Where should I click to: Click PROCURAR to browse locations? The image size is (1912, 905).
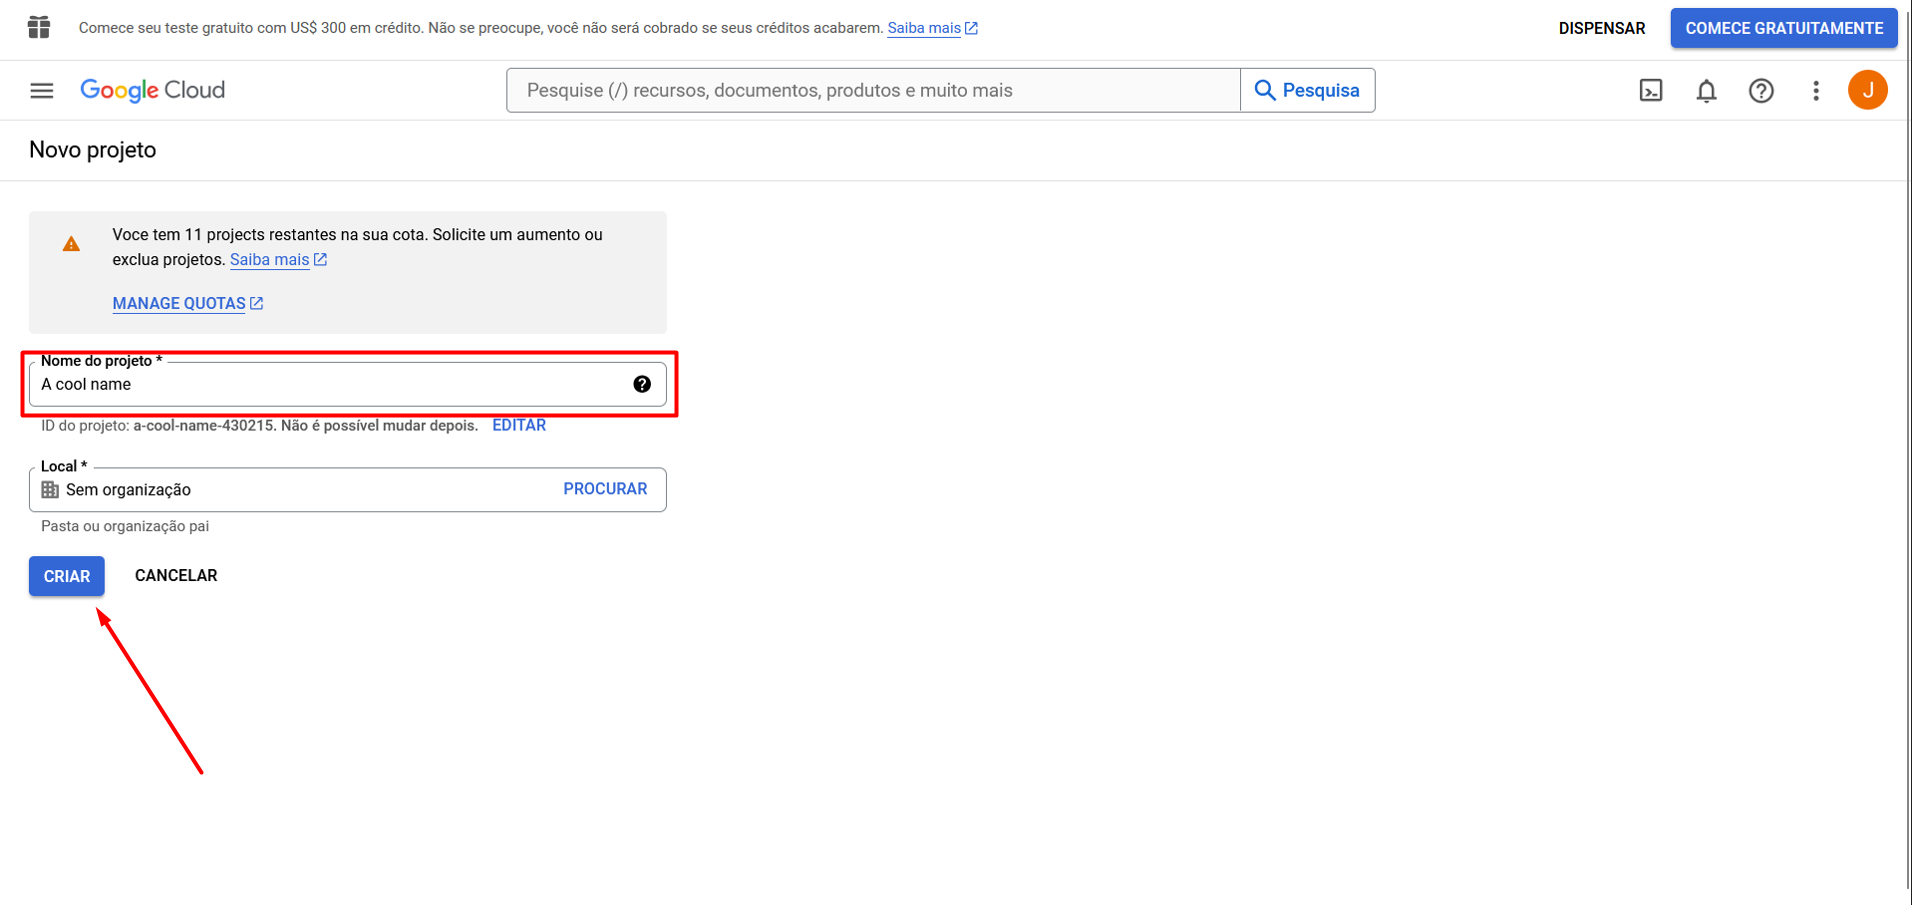point(605,489)
